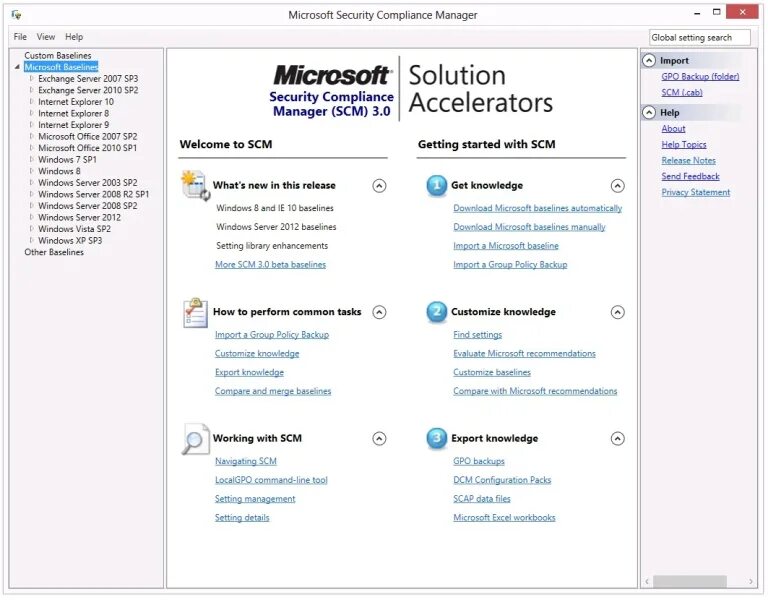The image size is (768, 600).
Task: Click Compare and merge baselines link
Action: 273,391
